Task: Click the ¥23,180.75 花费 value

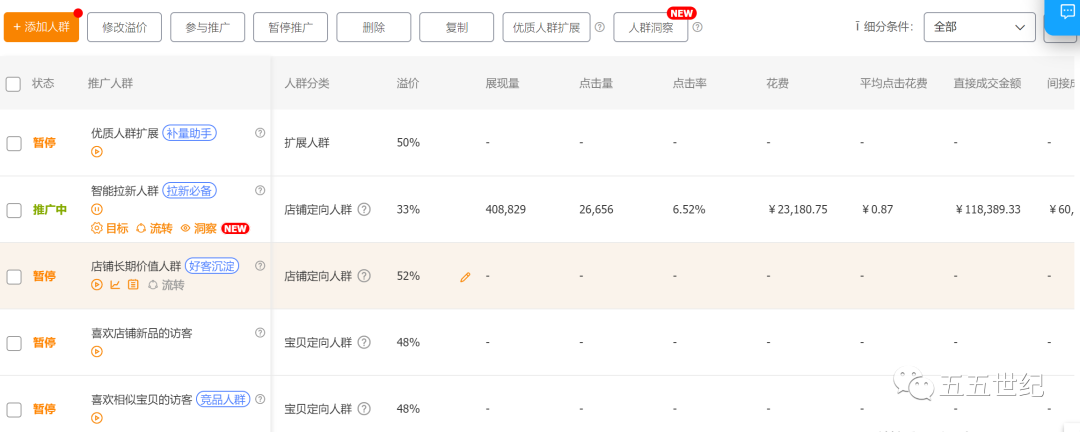Action: click(797, 209)
